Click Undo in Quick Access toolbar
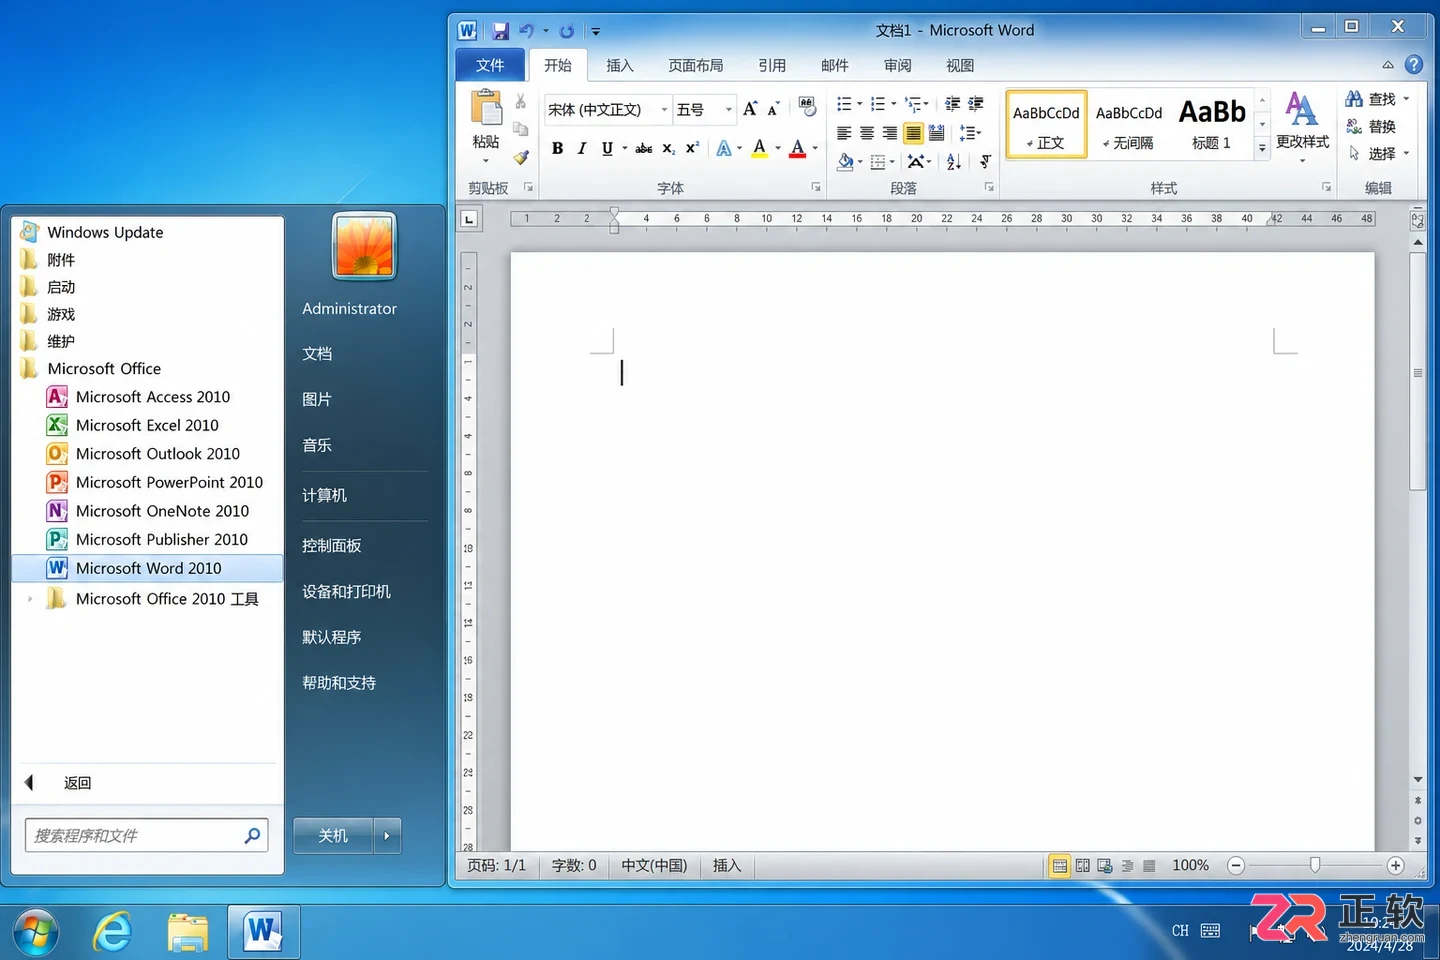This screenshot has width=1440, height=960. click(527, 31)
